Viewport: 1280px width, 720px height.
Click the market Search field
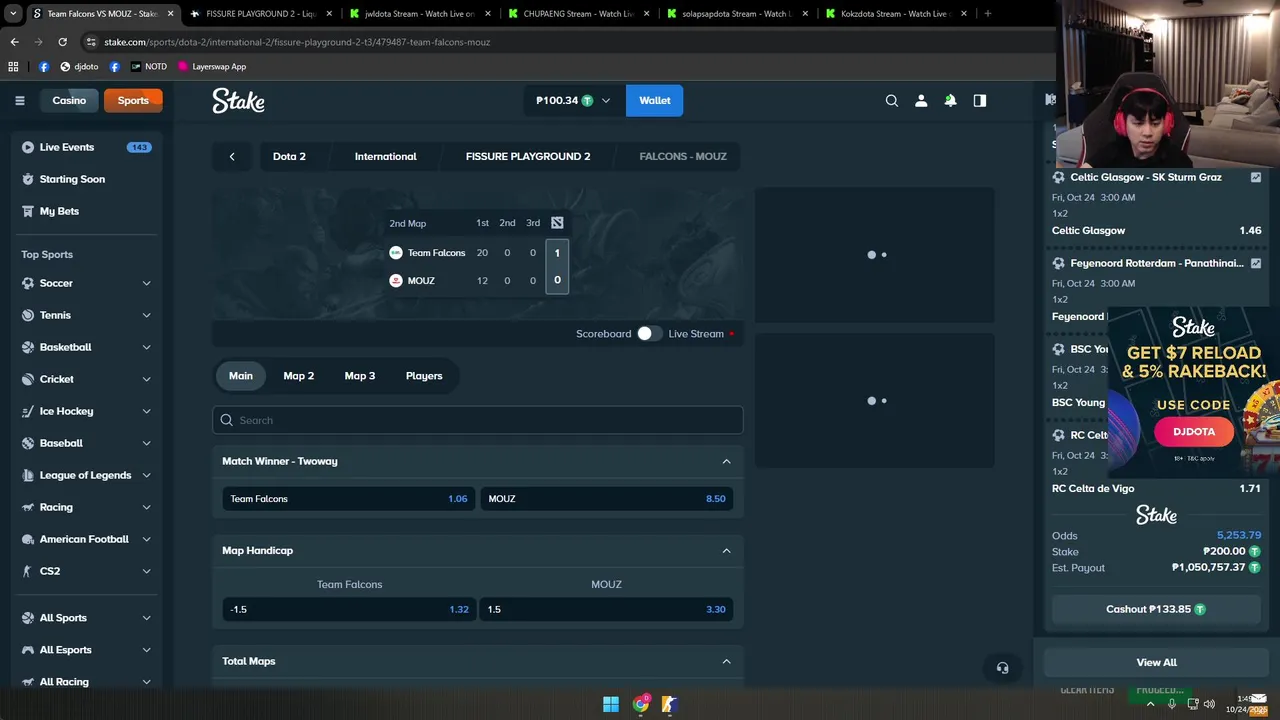tap(478, 420)
